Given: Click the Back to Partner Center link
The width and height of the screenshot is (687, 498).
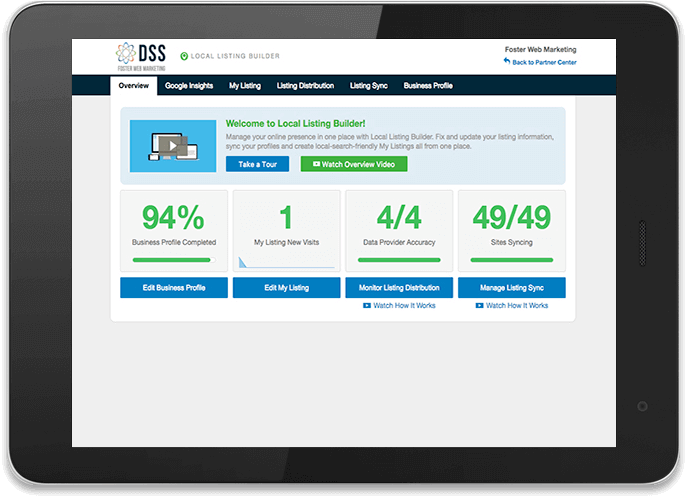Looking at the screenshot, I should click(544, 62).
